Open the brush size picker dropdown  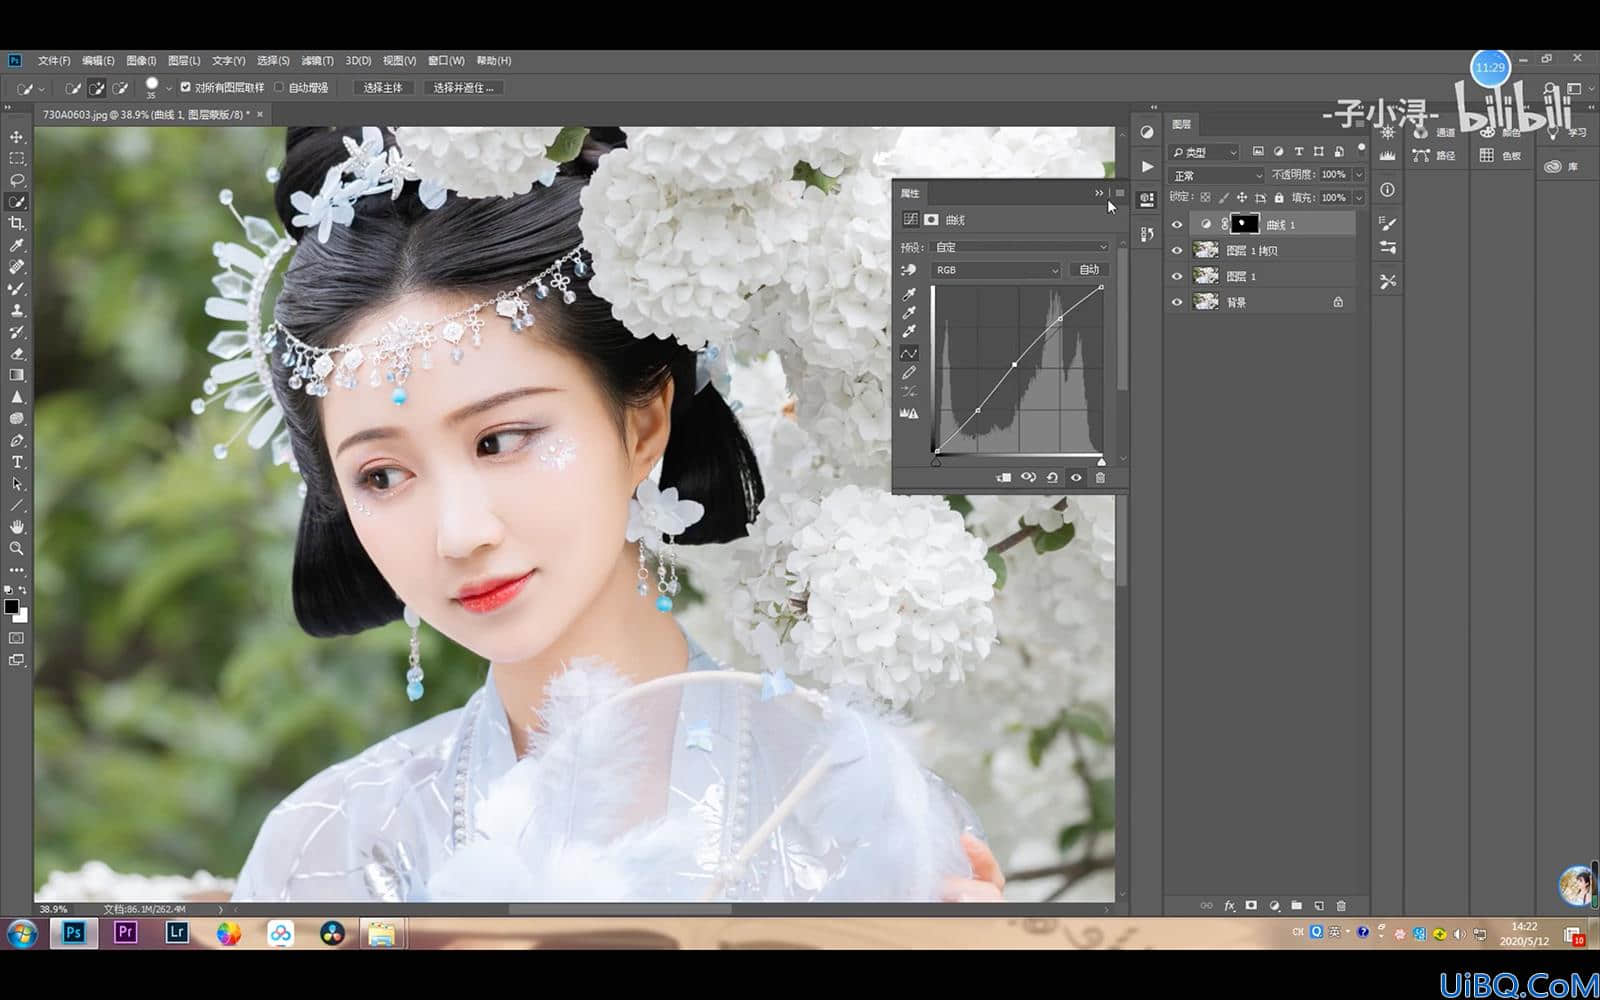click(x=169, y=89)
